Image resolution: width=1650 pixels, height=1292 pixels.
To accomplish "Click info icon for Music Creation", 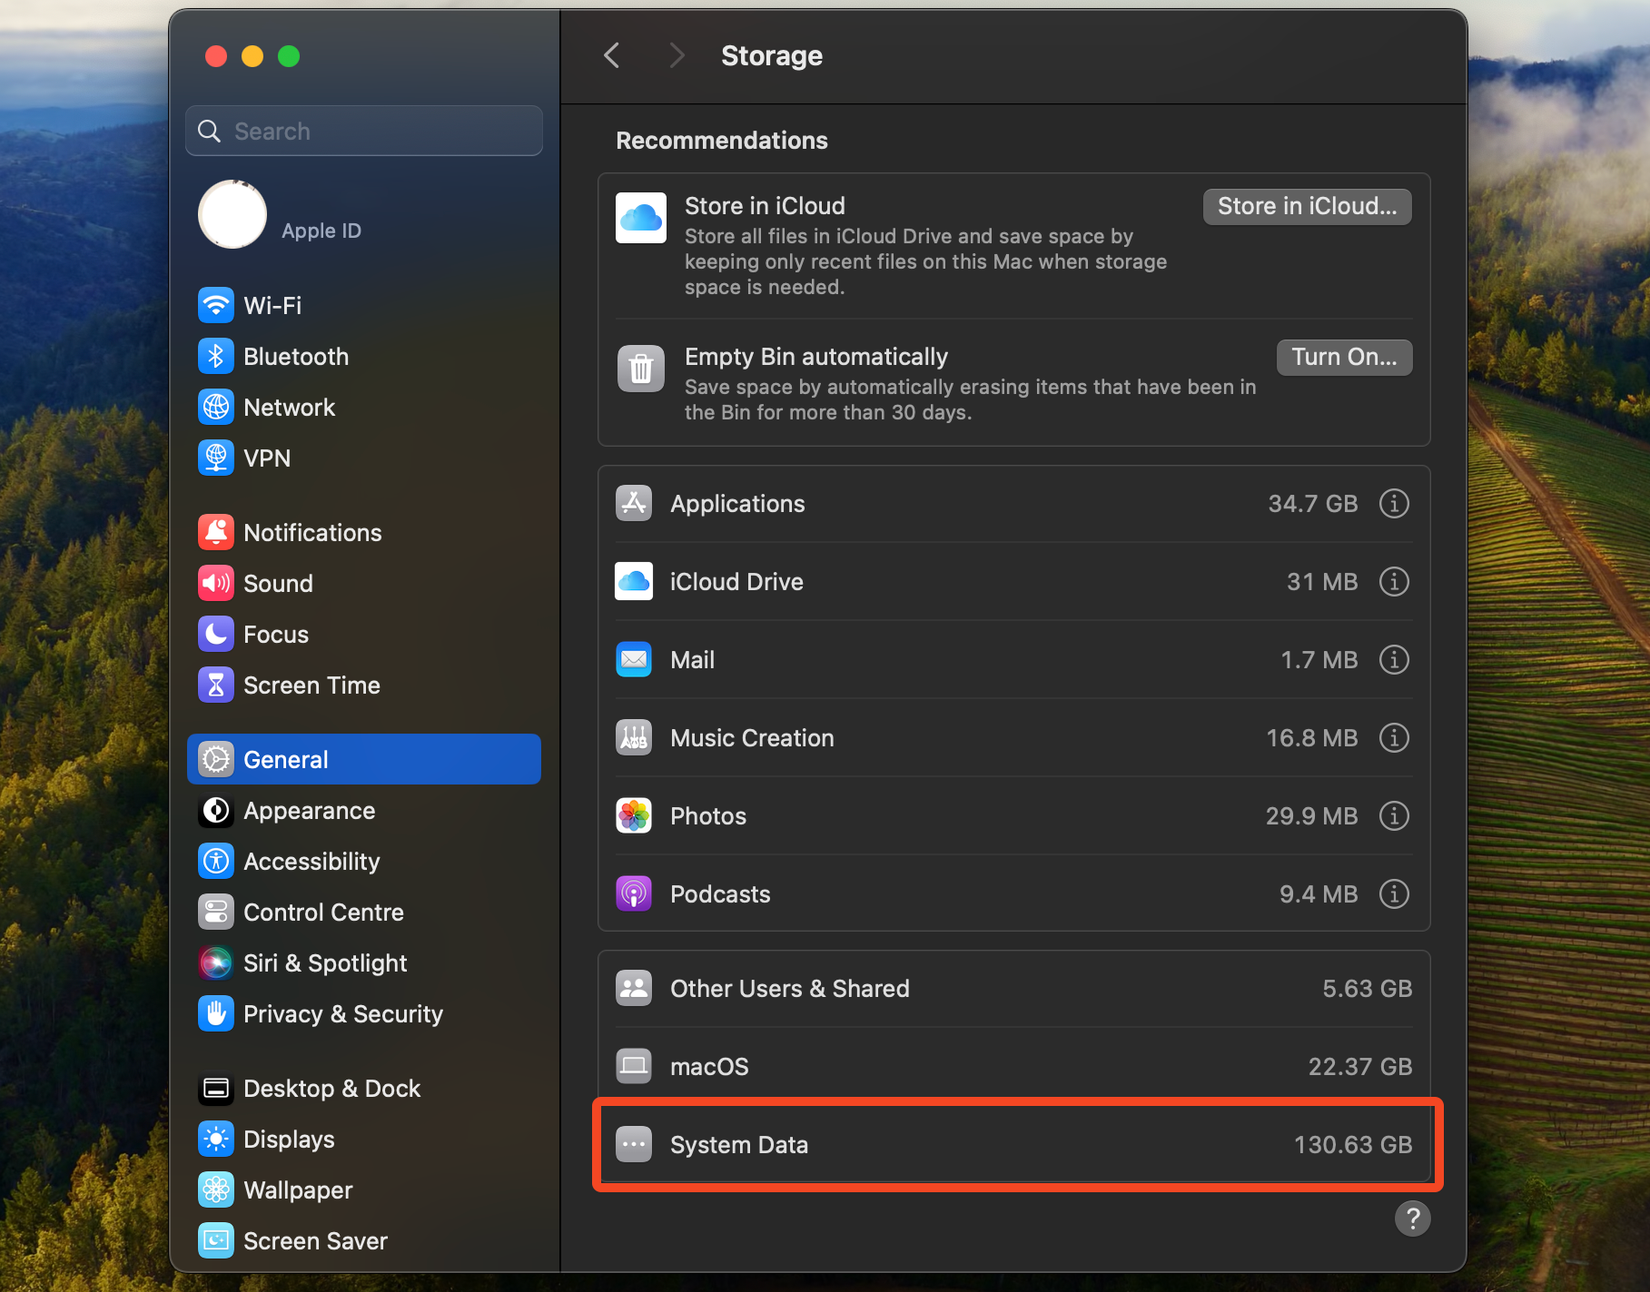I will 1393,738.
